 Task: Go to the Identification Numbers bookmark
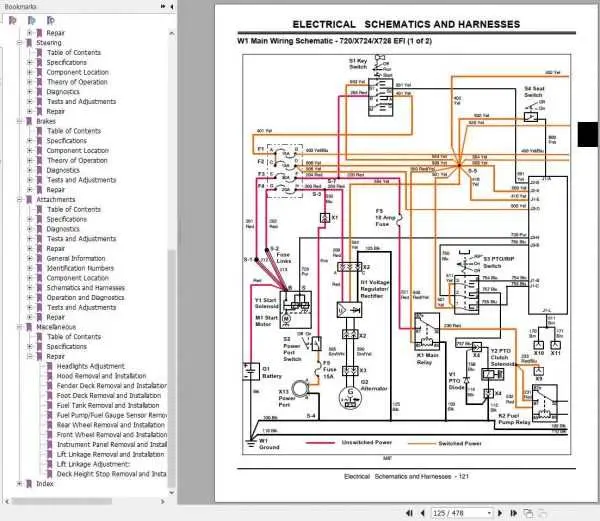click(80, 269)
